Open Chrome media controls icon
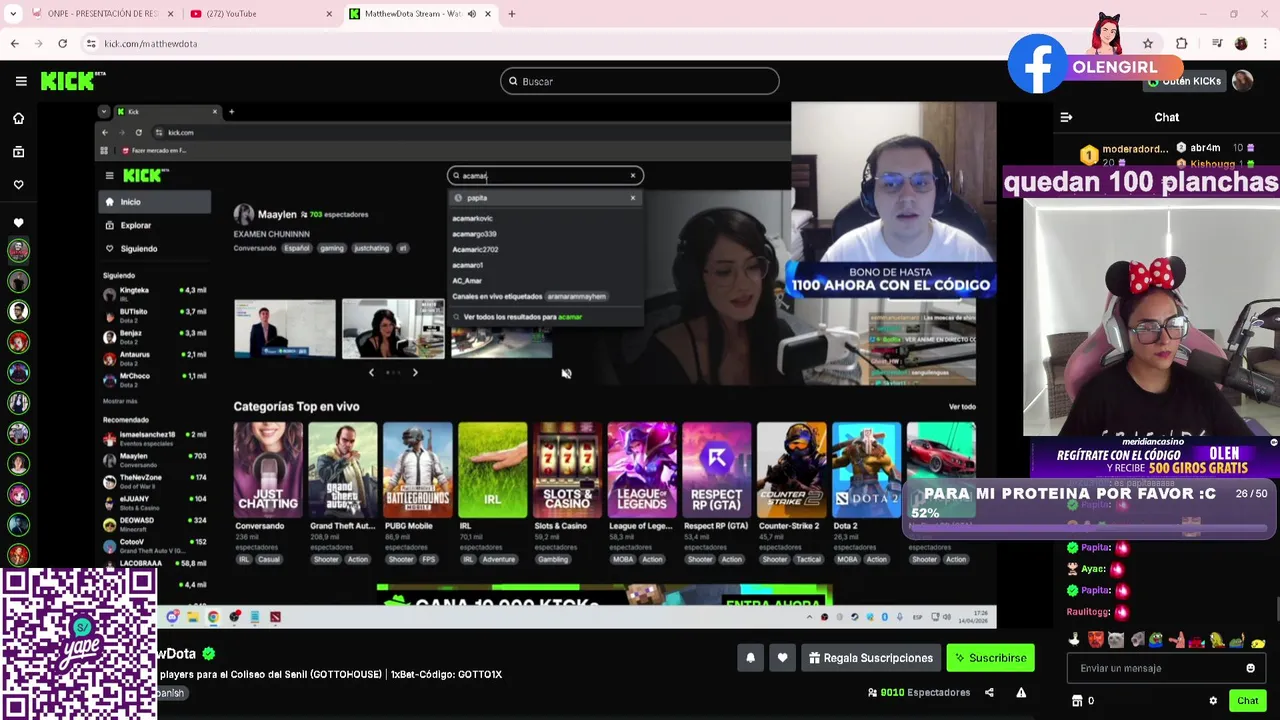This screenshot has height=720, width=1280. (x=1217, y=43)
